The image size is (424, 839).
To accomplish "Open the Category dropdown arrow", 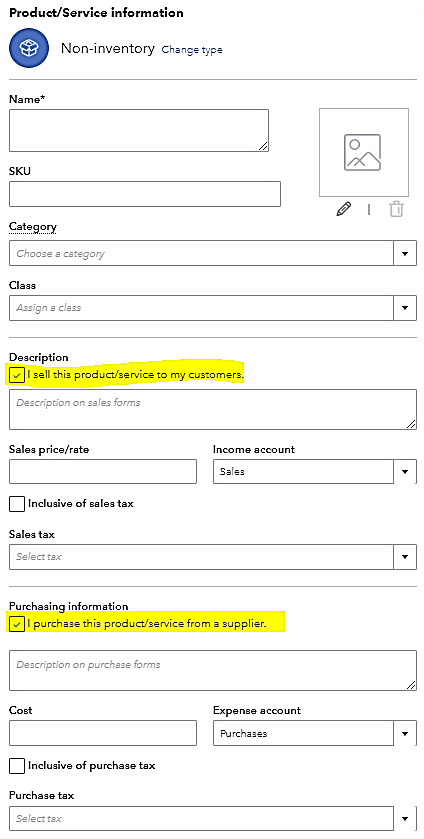I will (x=405, y=253).
